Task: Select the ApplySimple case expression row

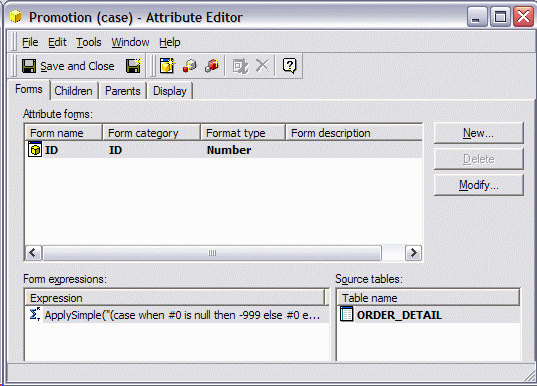Action: [177, 315]
